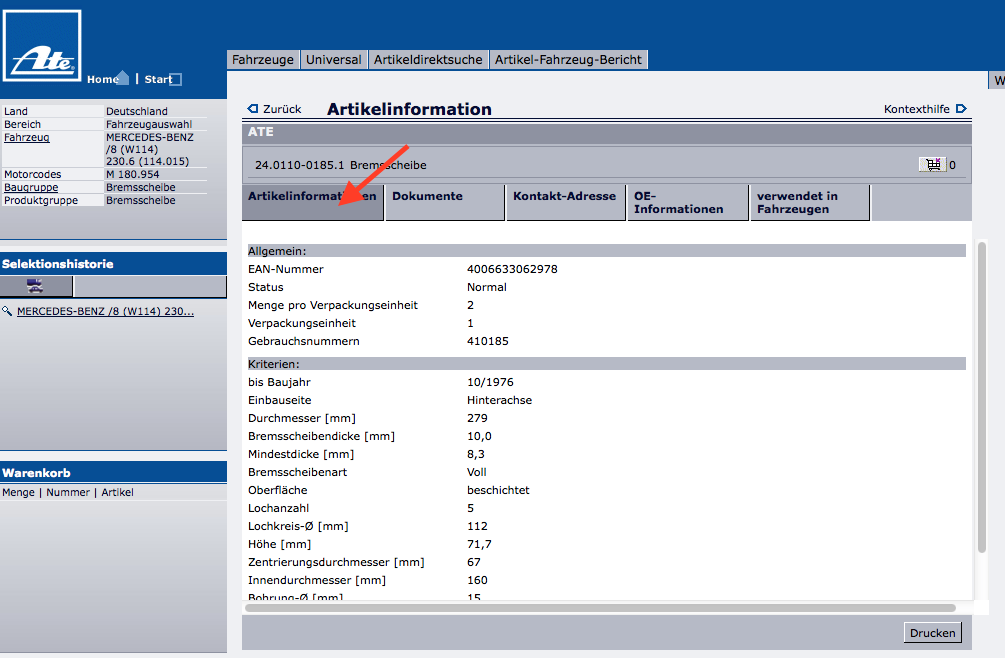This screenshot has height=658, width=1005.
Task: Click the ATE logo
Action: 42,46
